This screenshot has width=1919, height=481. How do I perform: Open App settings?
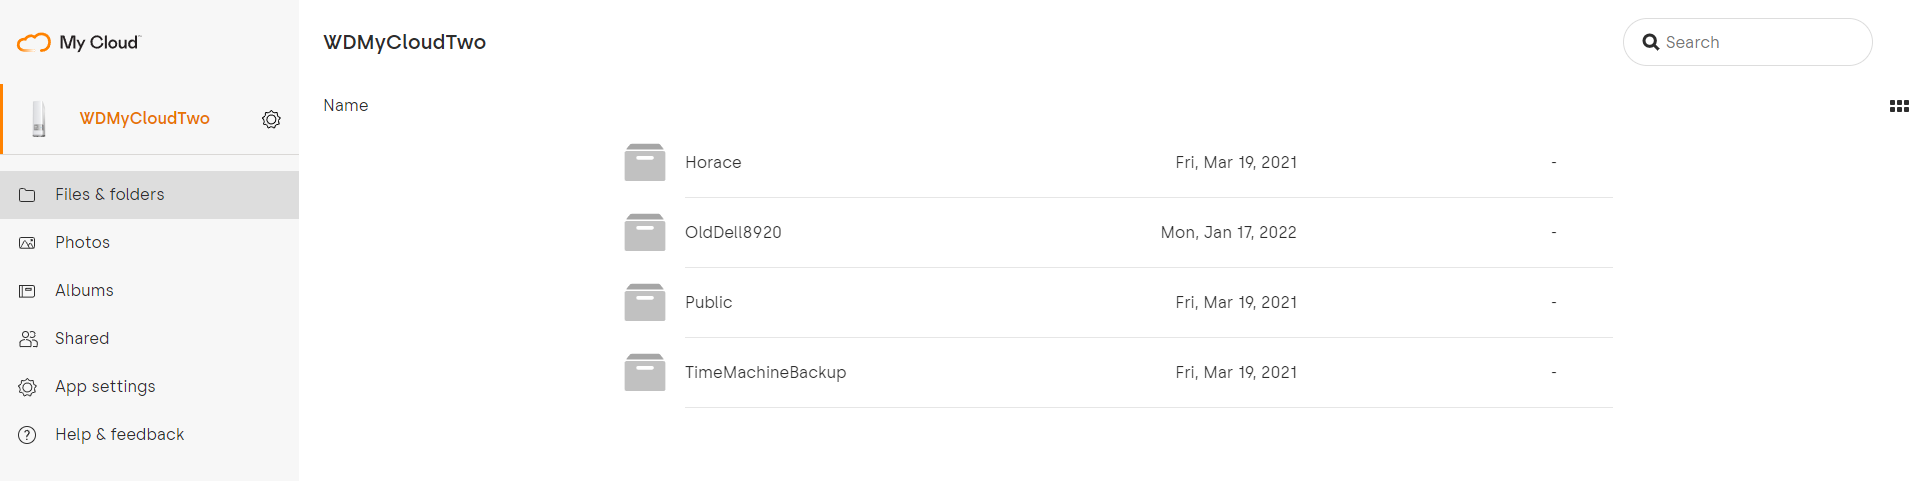pos(105,386)
